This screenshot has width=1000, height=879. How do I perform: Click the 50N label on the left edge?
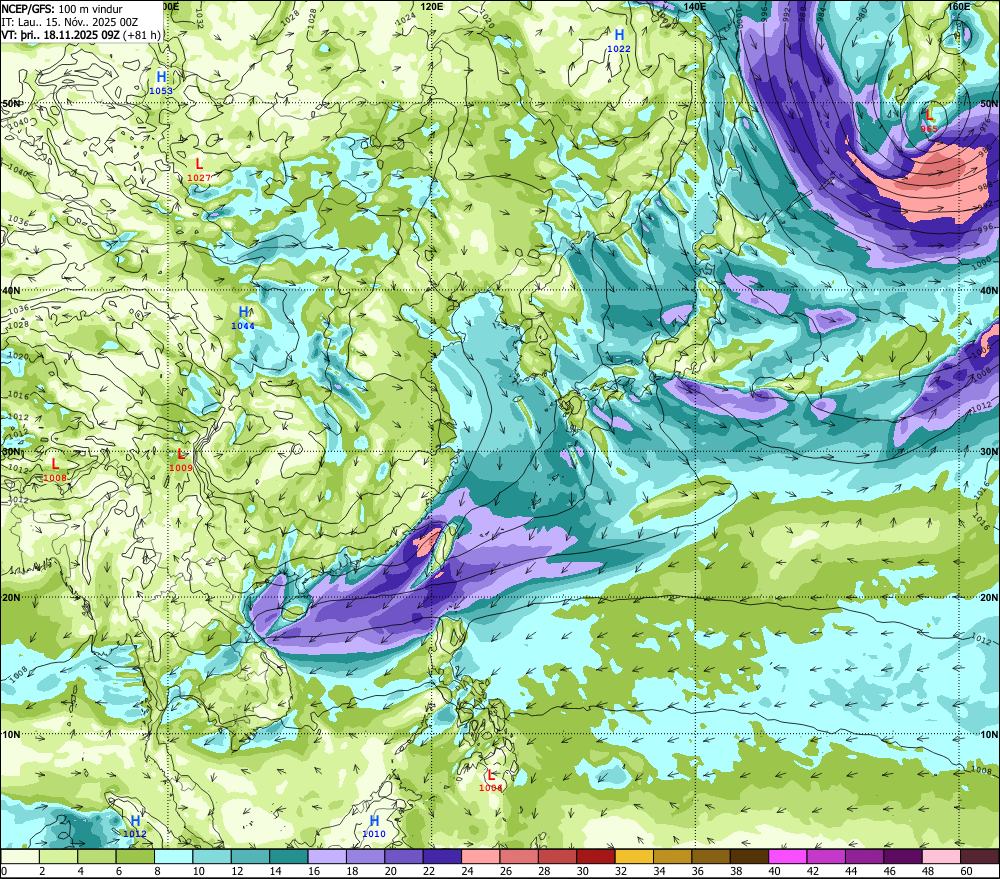point(11,103)
